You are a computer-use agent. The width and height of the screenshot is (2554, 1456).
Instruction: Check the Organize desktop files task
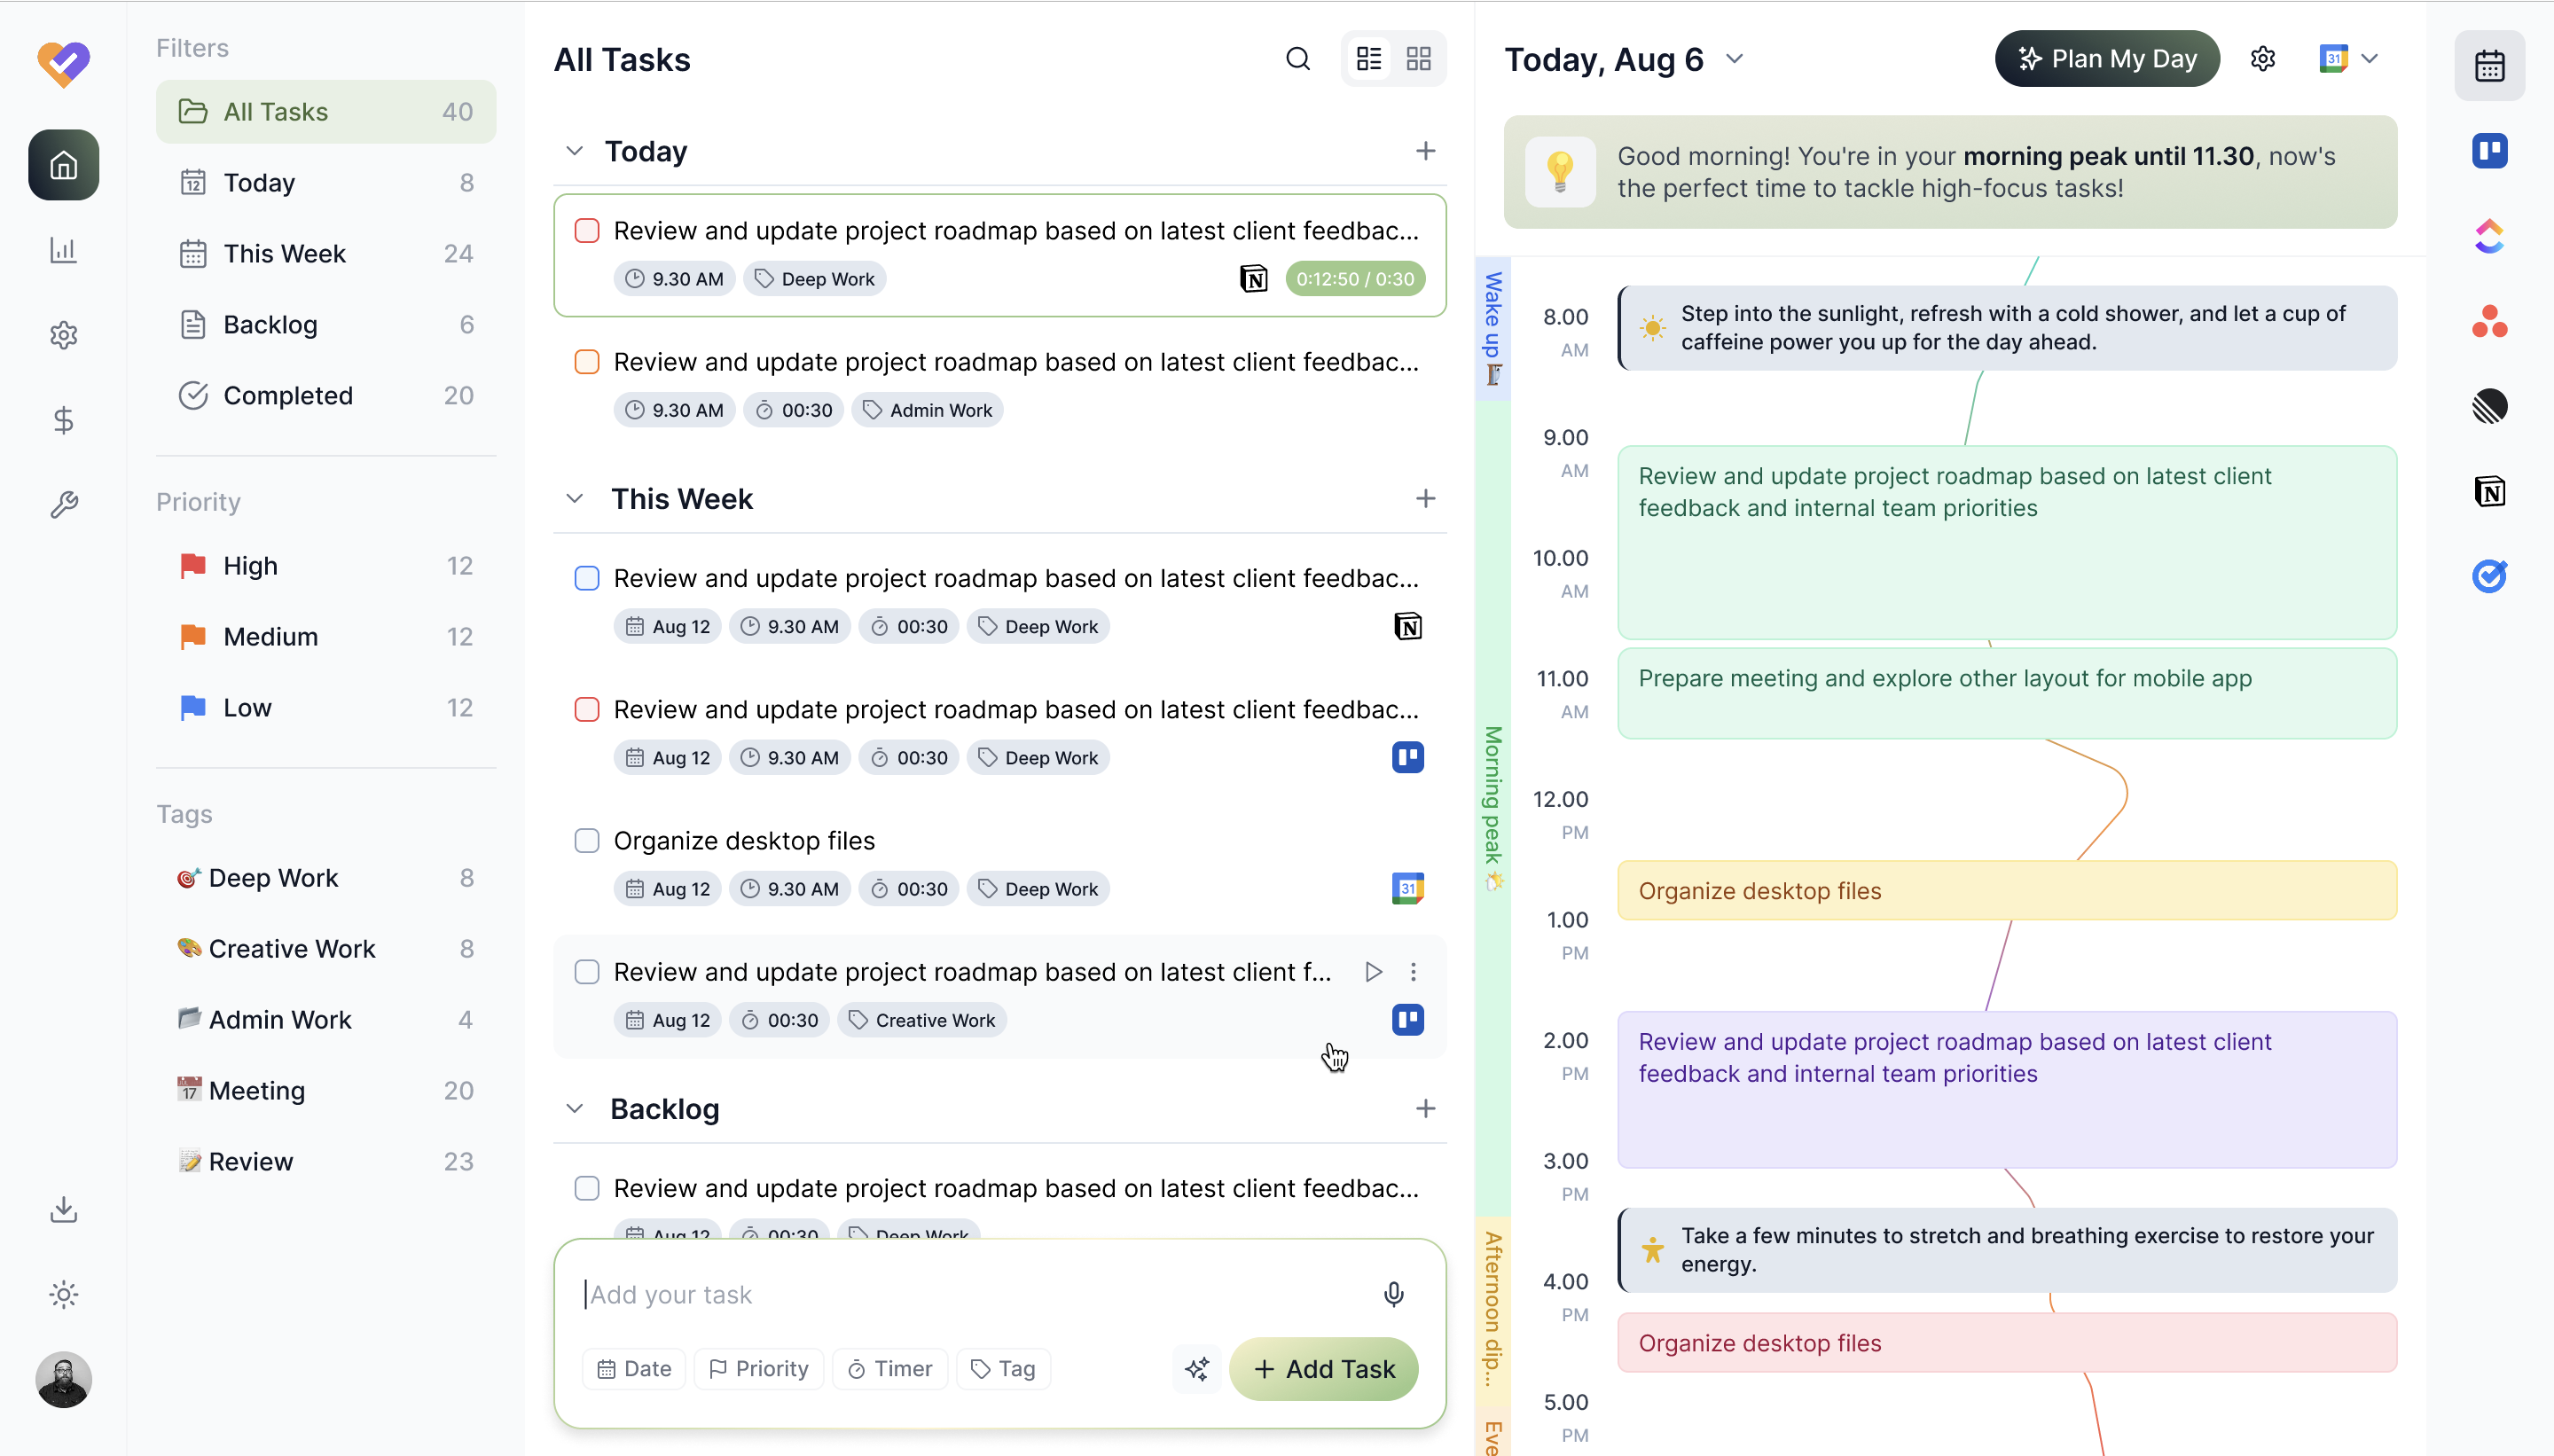click(587, 840)
